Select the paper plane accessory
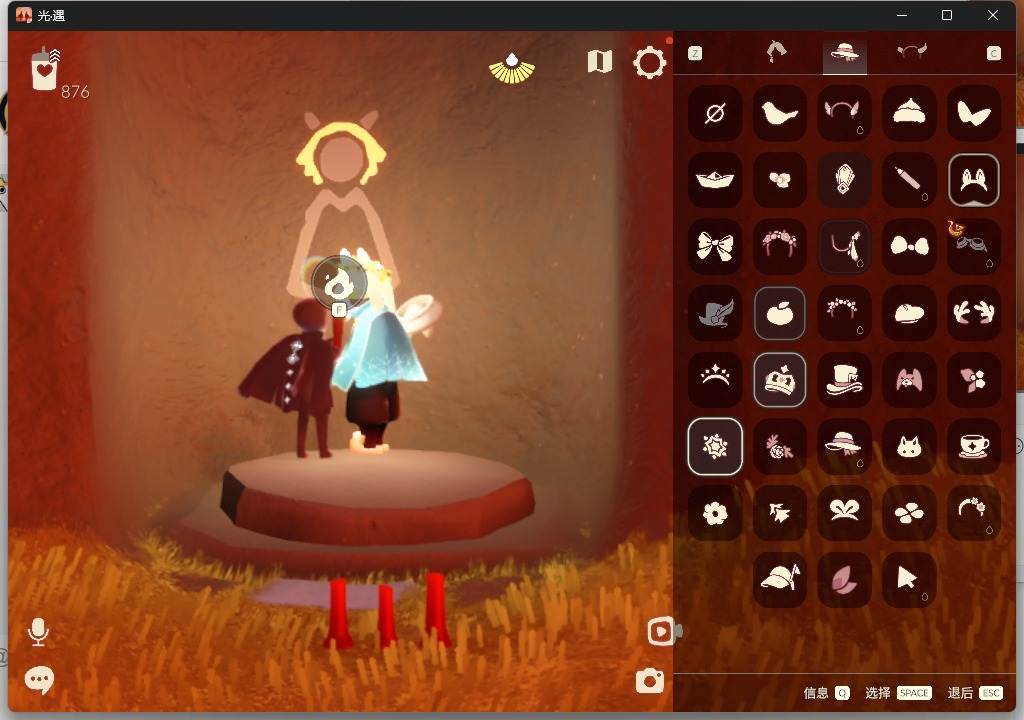The image size is (1024, 720). [x=780, y=514]
